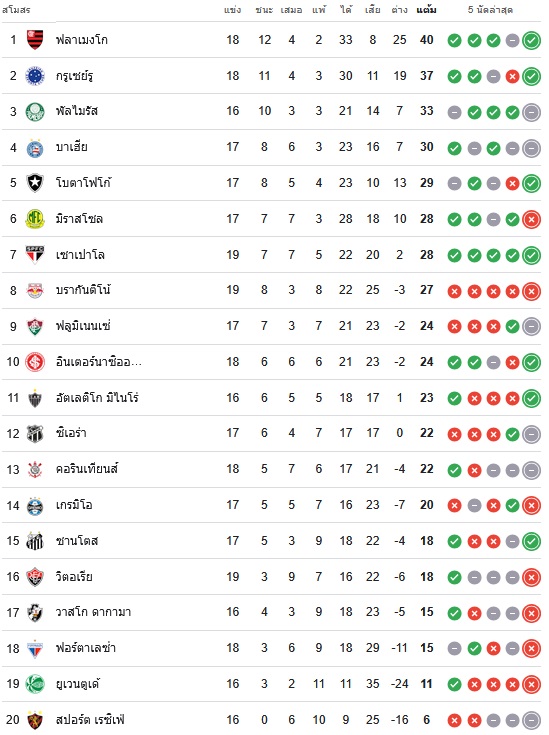The image size is (549, 735).
Task: Click the Internacional red crest icon
Action: (35, 362)
